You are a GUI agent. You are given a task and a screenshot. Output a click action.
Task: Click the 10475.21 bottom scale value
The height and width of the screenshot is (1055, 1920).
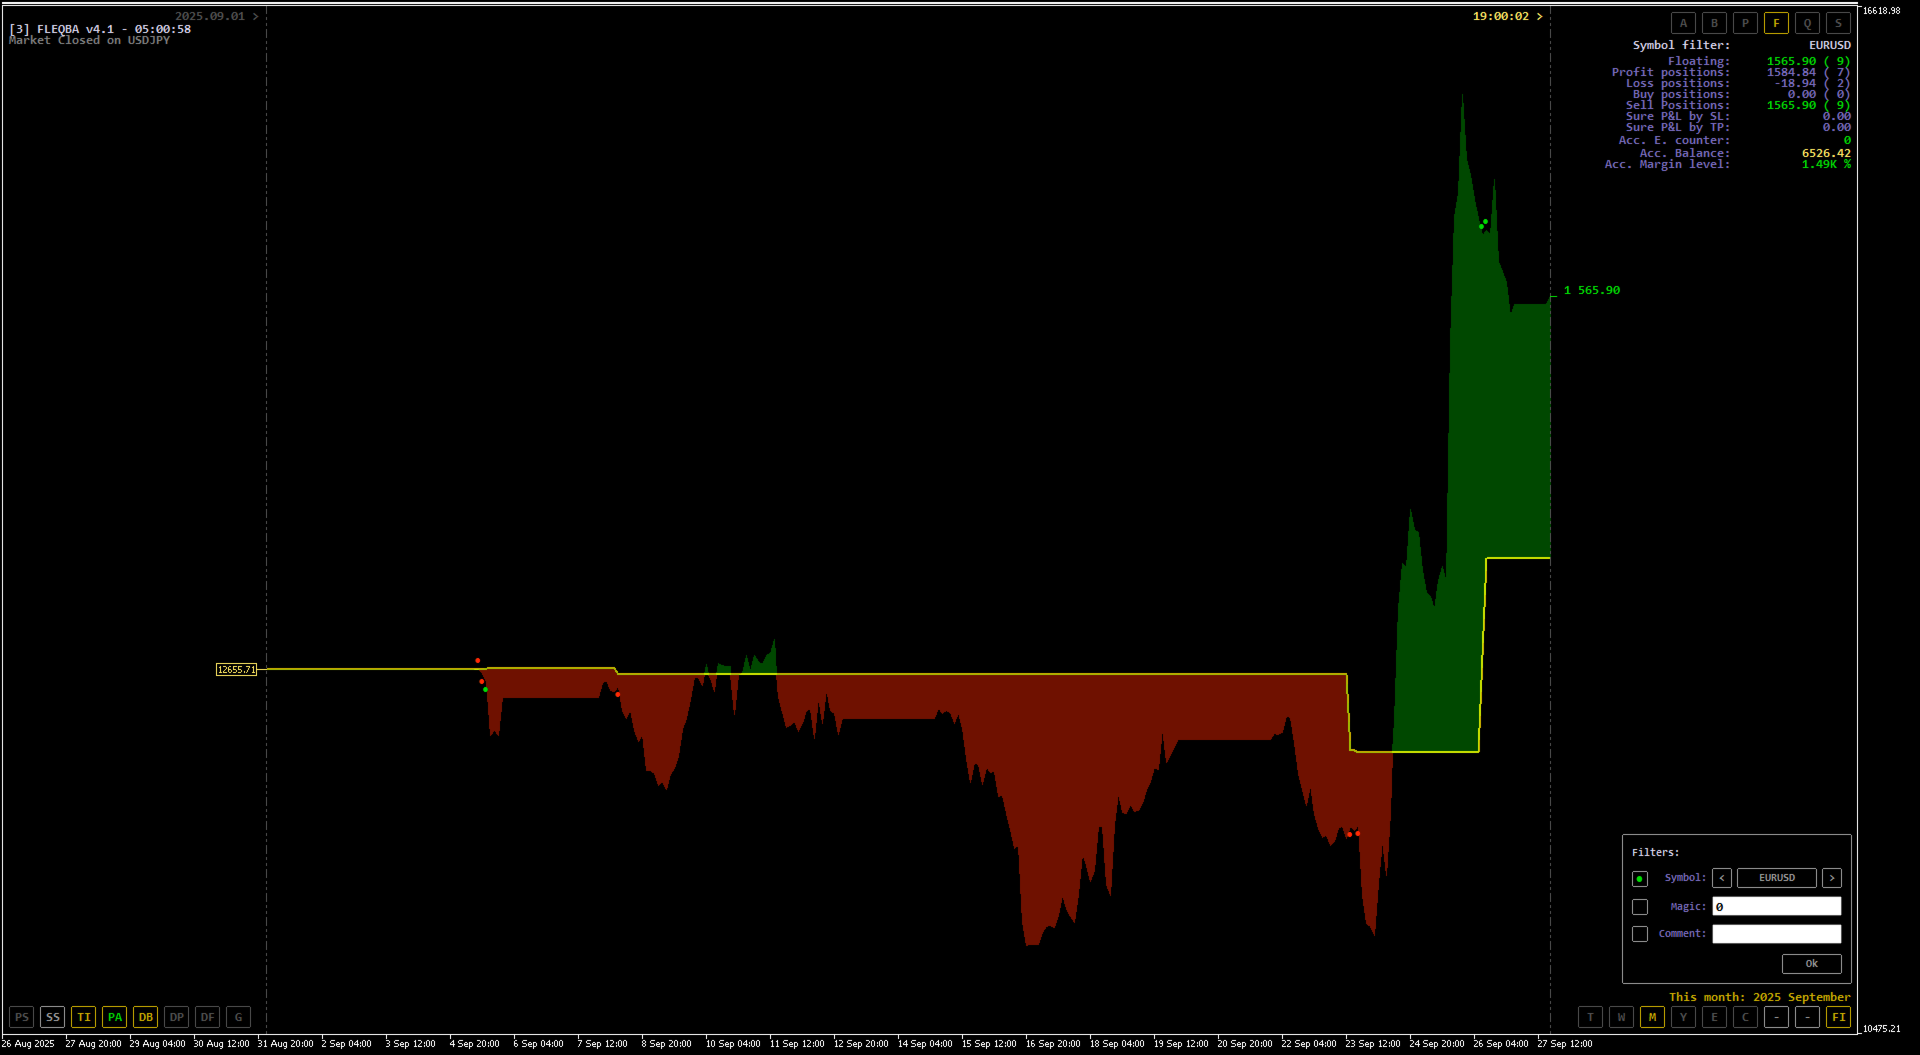coord(1881,1029)
